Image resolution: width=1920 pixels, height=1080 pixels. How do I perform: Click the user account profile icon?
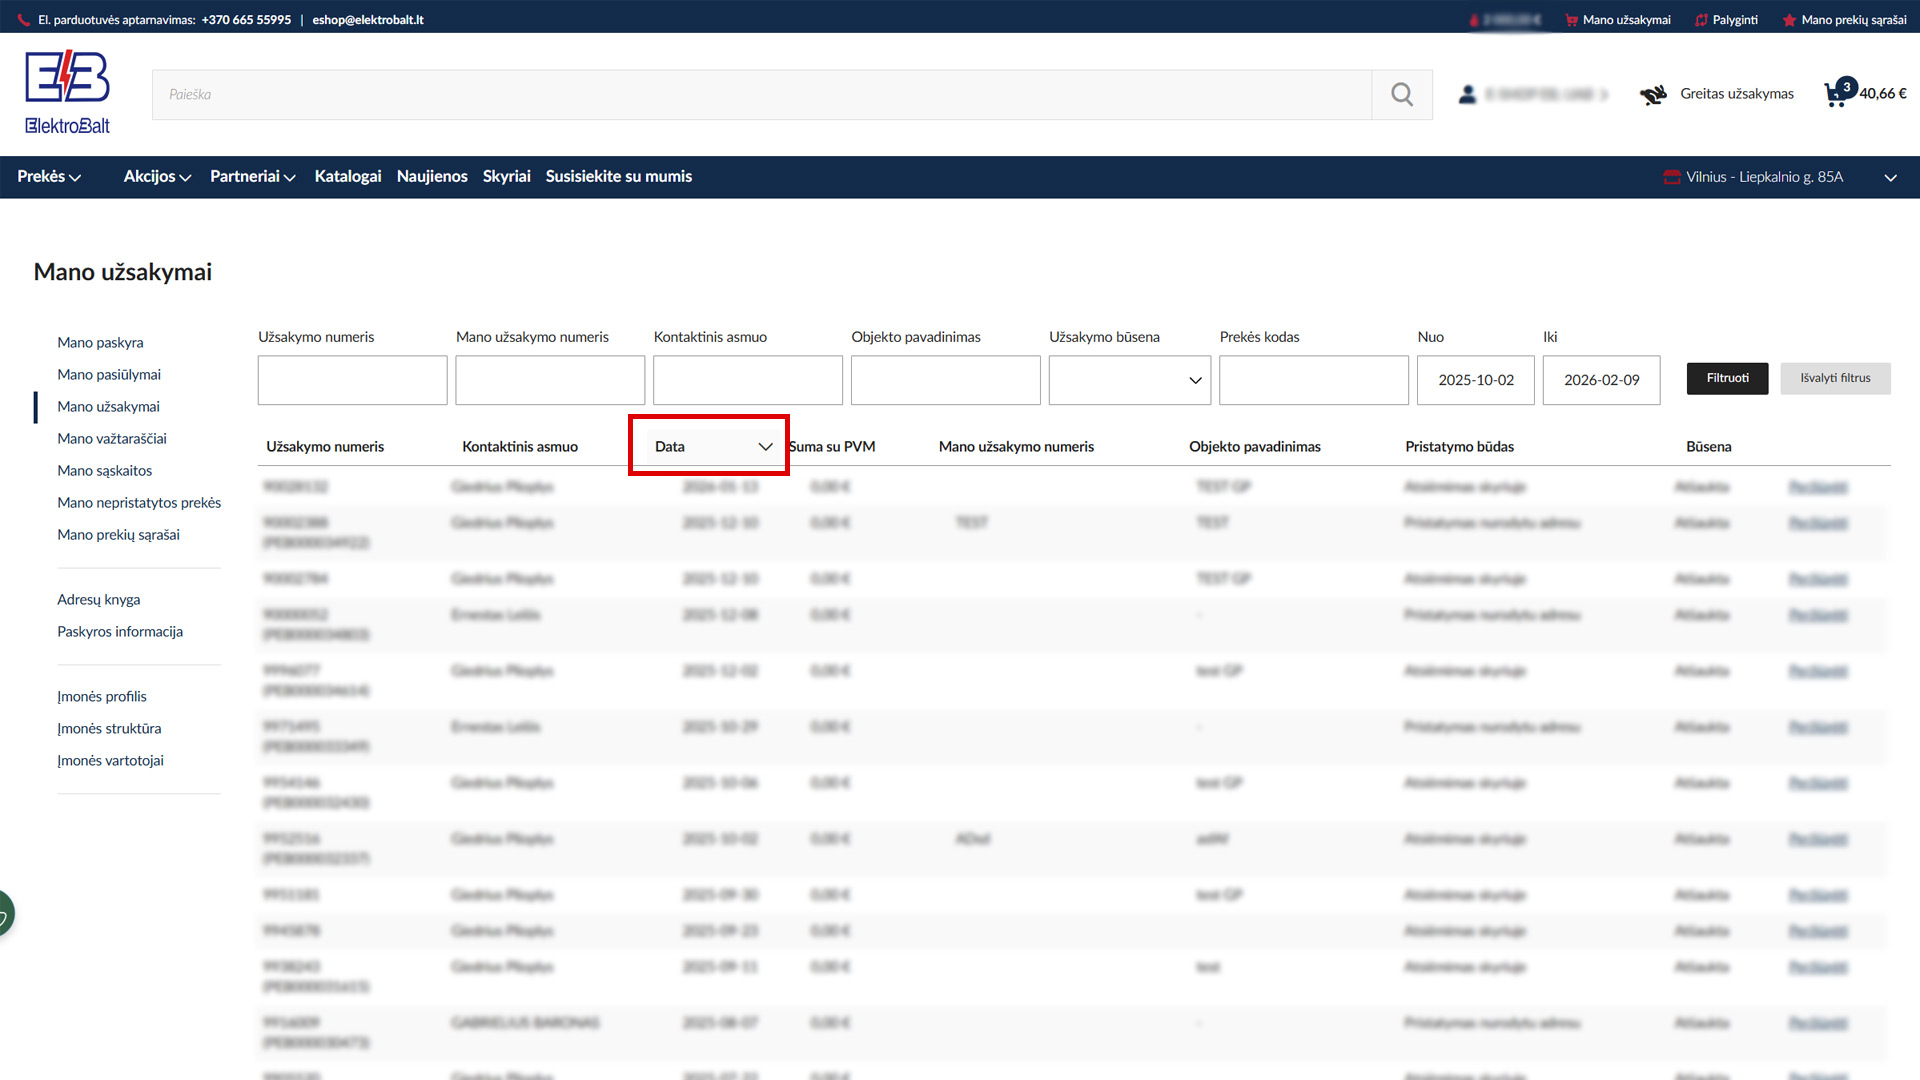pos(1467,94)
